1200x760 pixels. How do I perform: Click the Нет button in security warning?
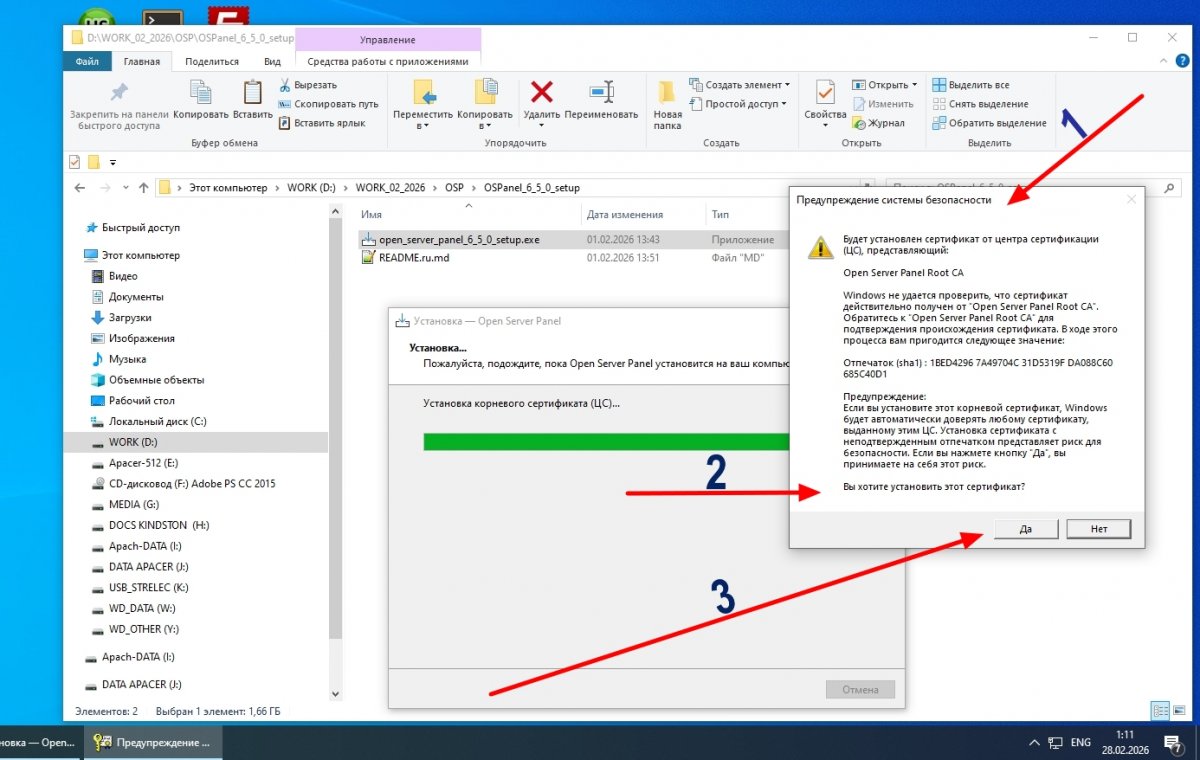1099,529
